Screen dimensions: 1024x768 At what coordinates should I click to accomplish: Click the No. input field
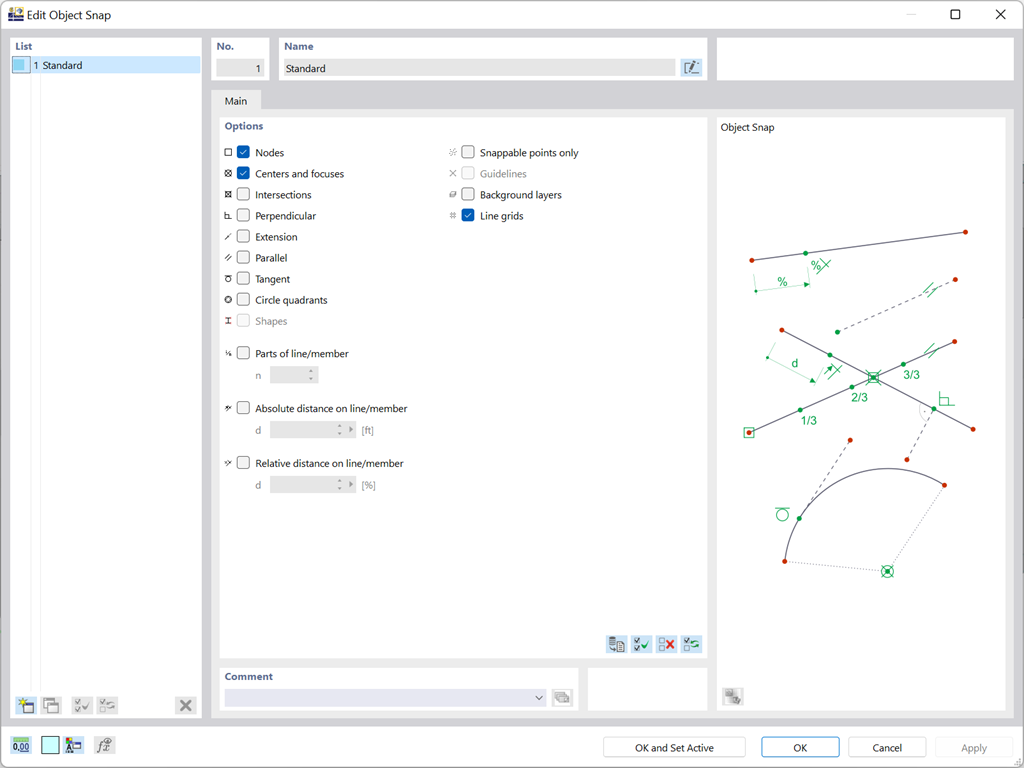[240, 67]
